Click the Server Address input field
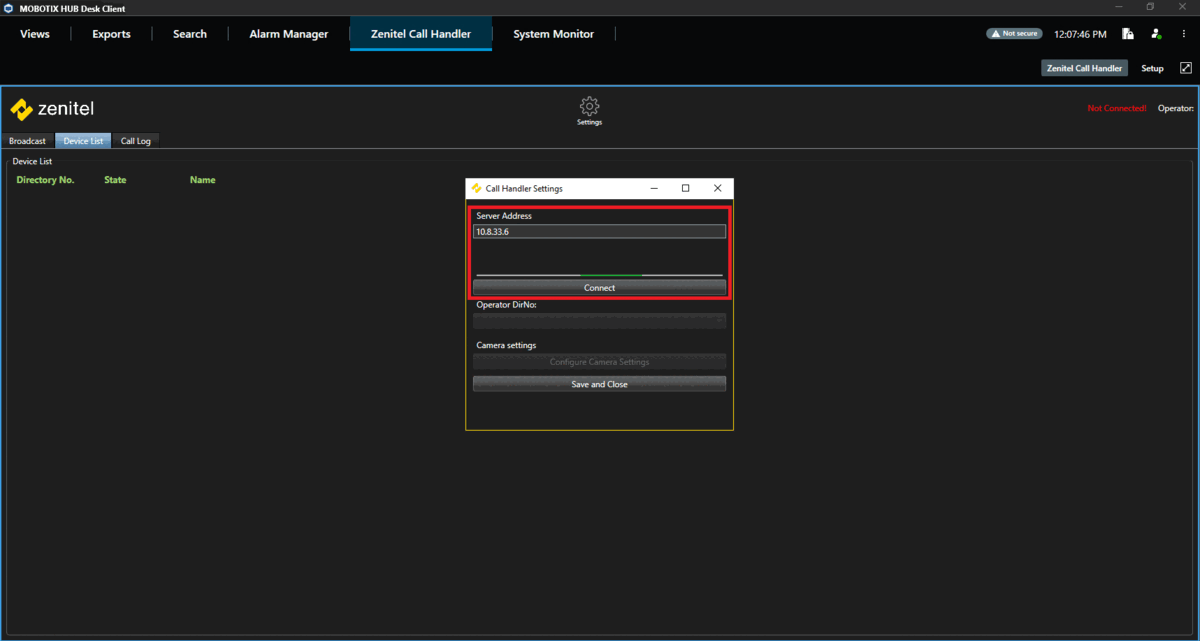 599,231
